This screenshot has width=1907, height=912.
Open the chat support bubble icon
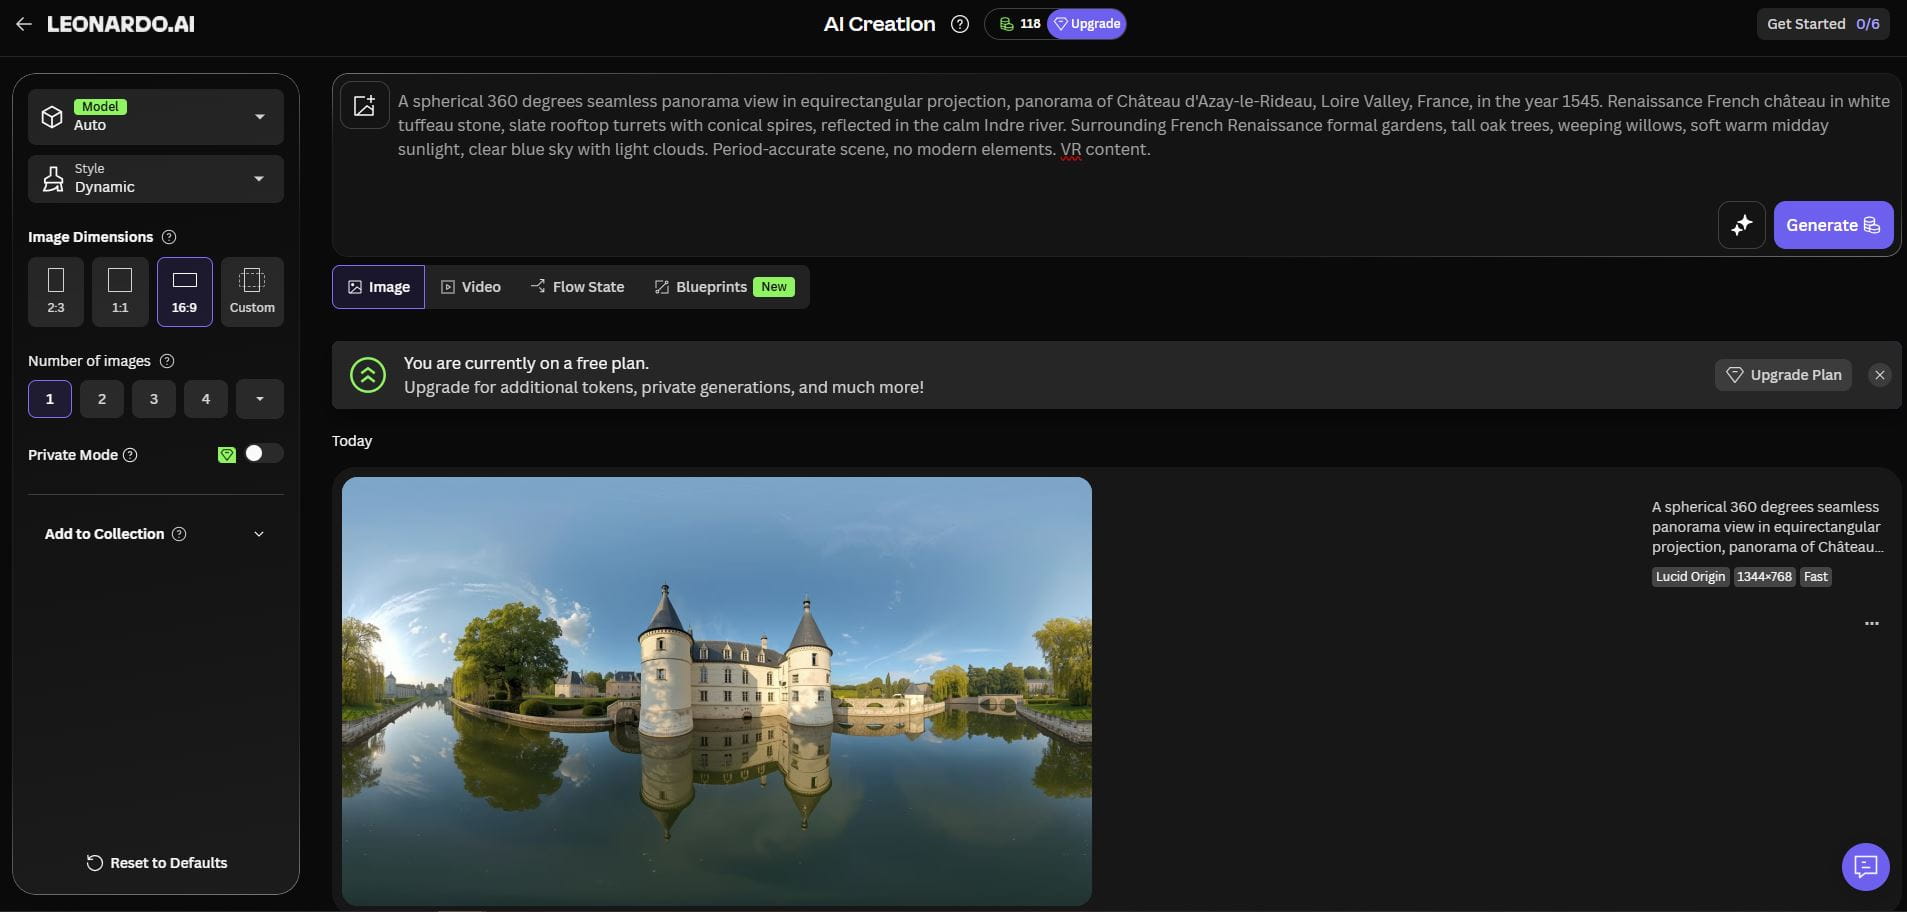click(1865, 866)
